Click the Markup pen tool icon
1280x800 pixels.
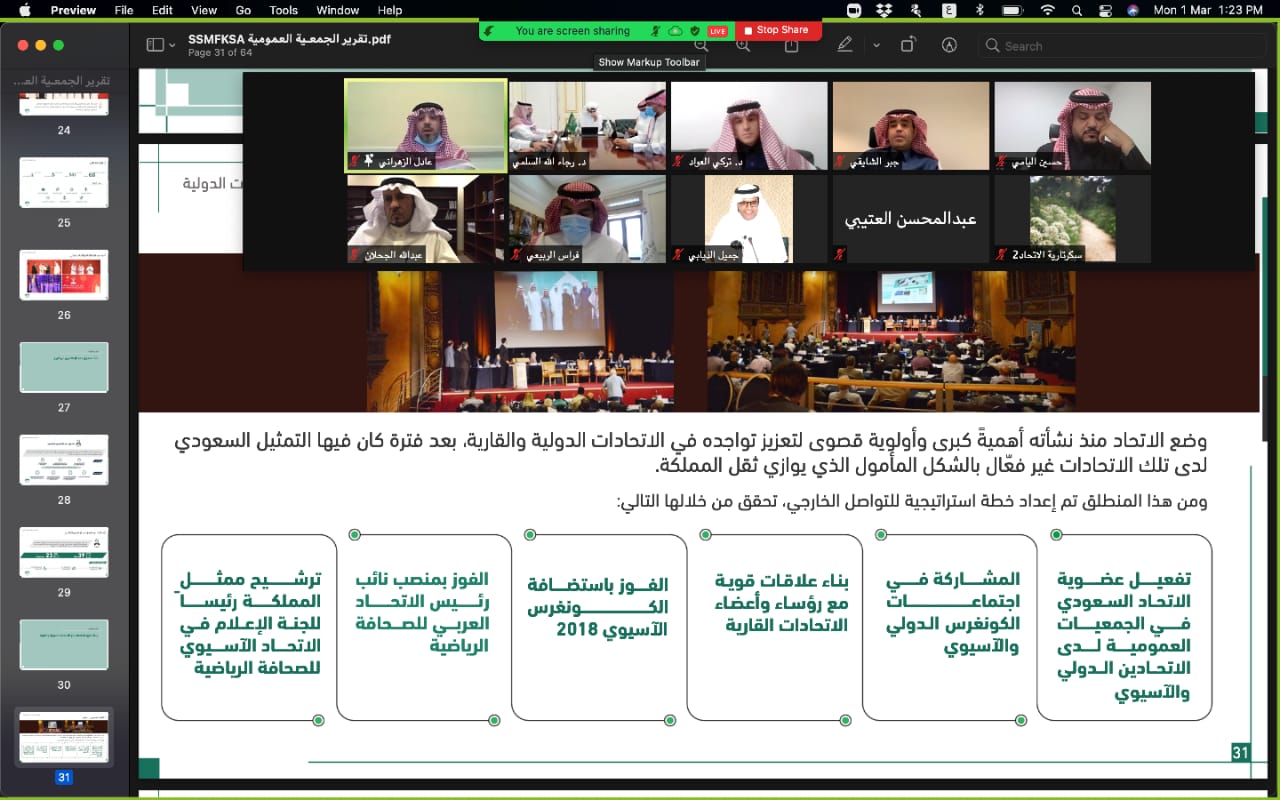click(845, 45)
